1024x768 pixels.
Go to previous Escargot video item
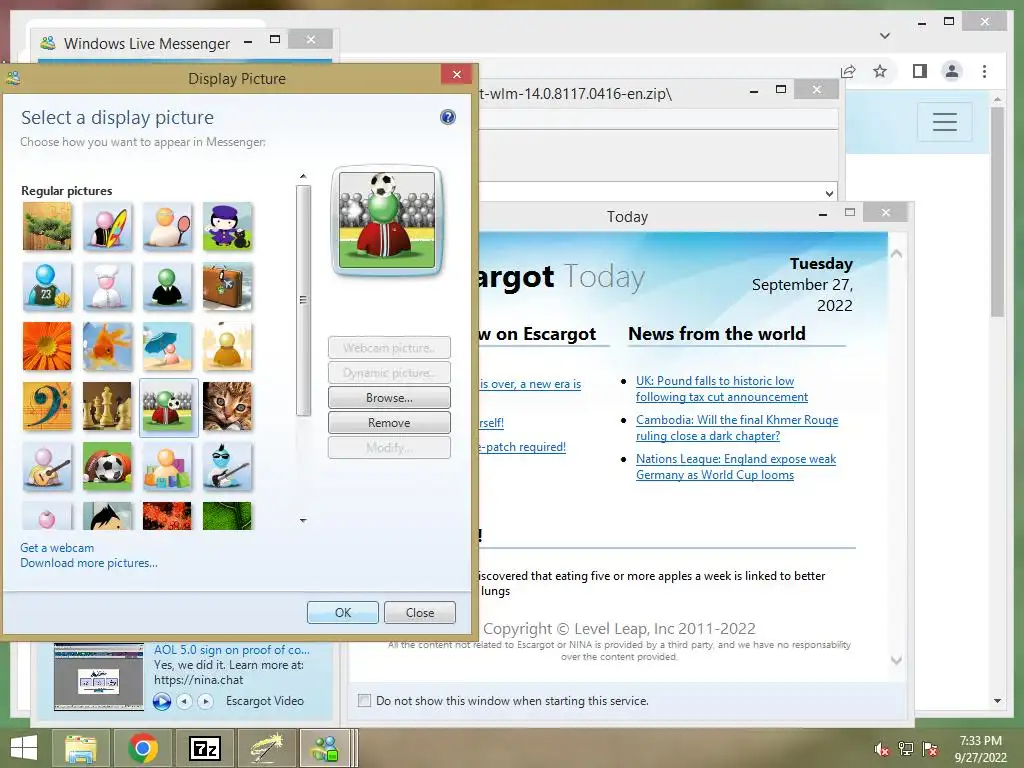pyautogui.click(x=185, y=701)
